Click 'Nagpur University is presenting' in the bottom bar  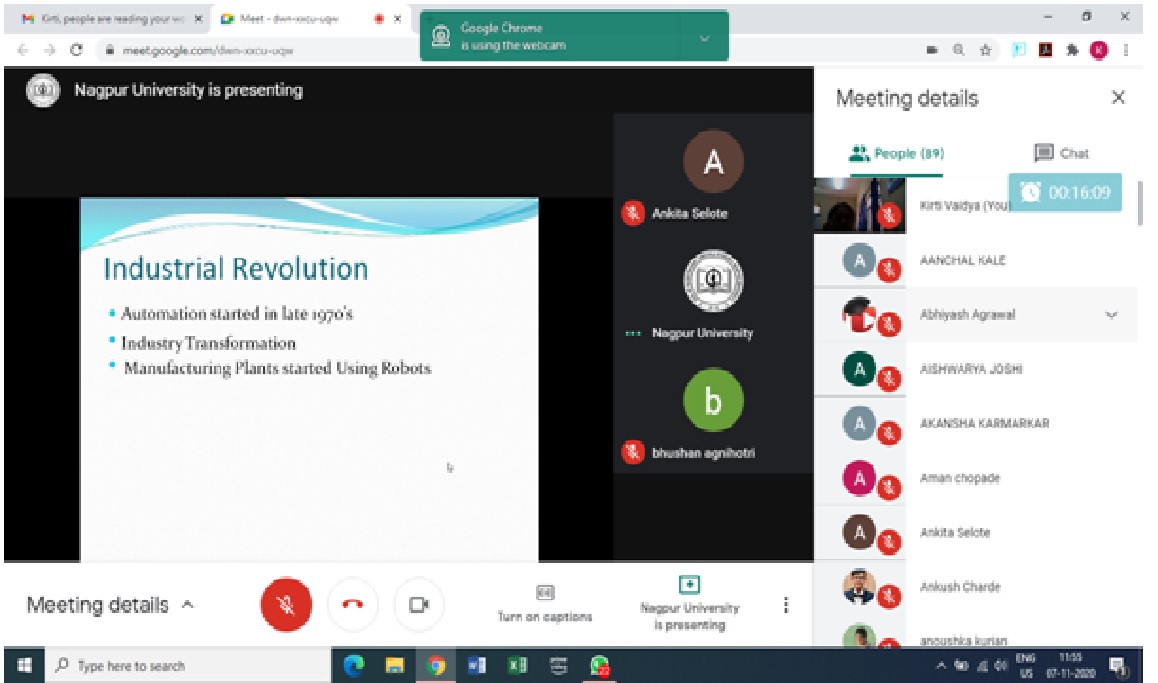point(689,605)
